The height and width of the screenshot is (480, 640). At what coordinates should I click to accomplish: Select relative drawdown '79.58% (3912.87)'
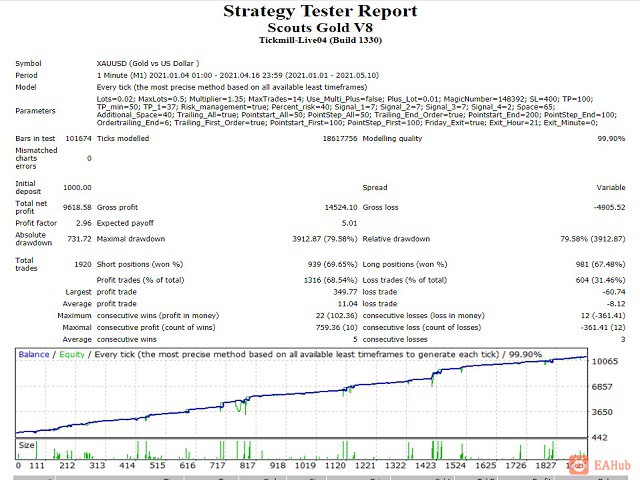coord(593,239)
